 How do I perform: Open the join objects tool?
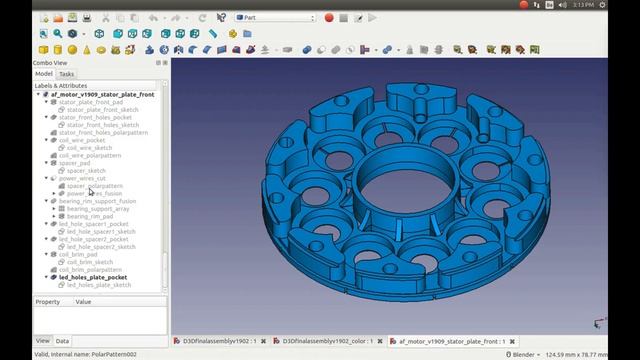tap(364, 50)
